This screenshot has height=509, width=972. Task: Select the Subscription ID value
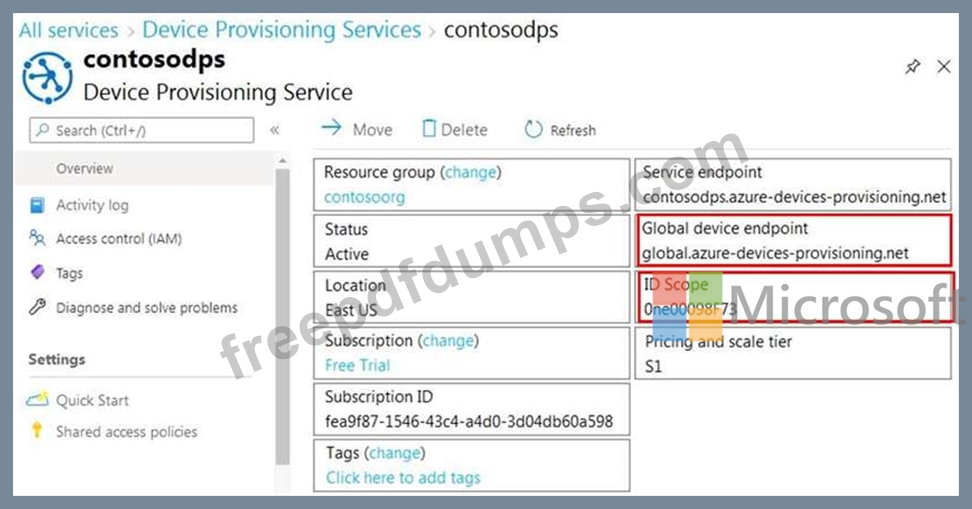click(469, 422)
